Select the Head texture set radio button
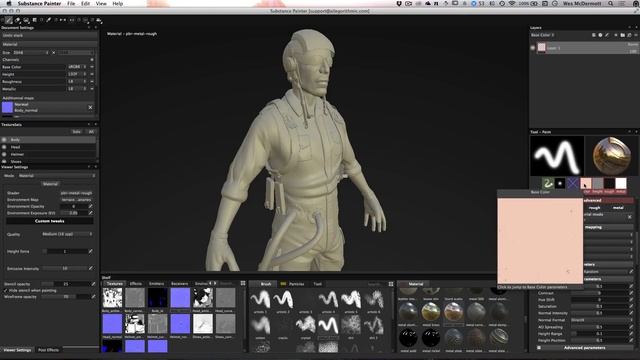This screenshot has width=640, height=360. tap(4, 147)
